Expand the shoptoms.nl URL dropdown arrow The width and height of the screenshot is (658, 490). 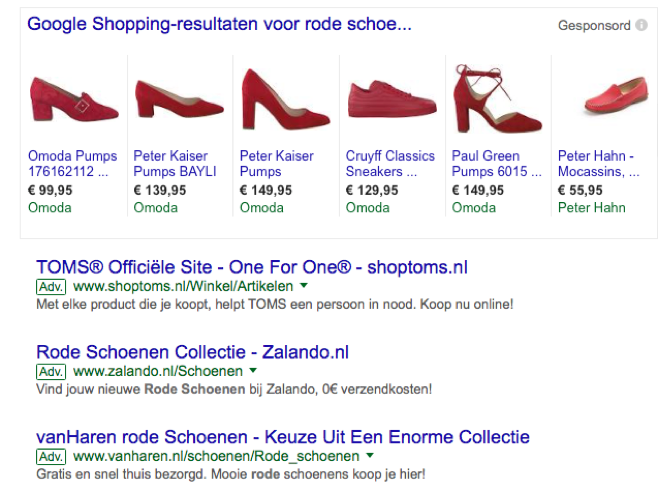[304, 287]
